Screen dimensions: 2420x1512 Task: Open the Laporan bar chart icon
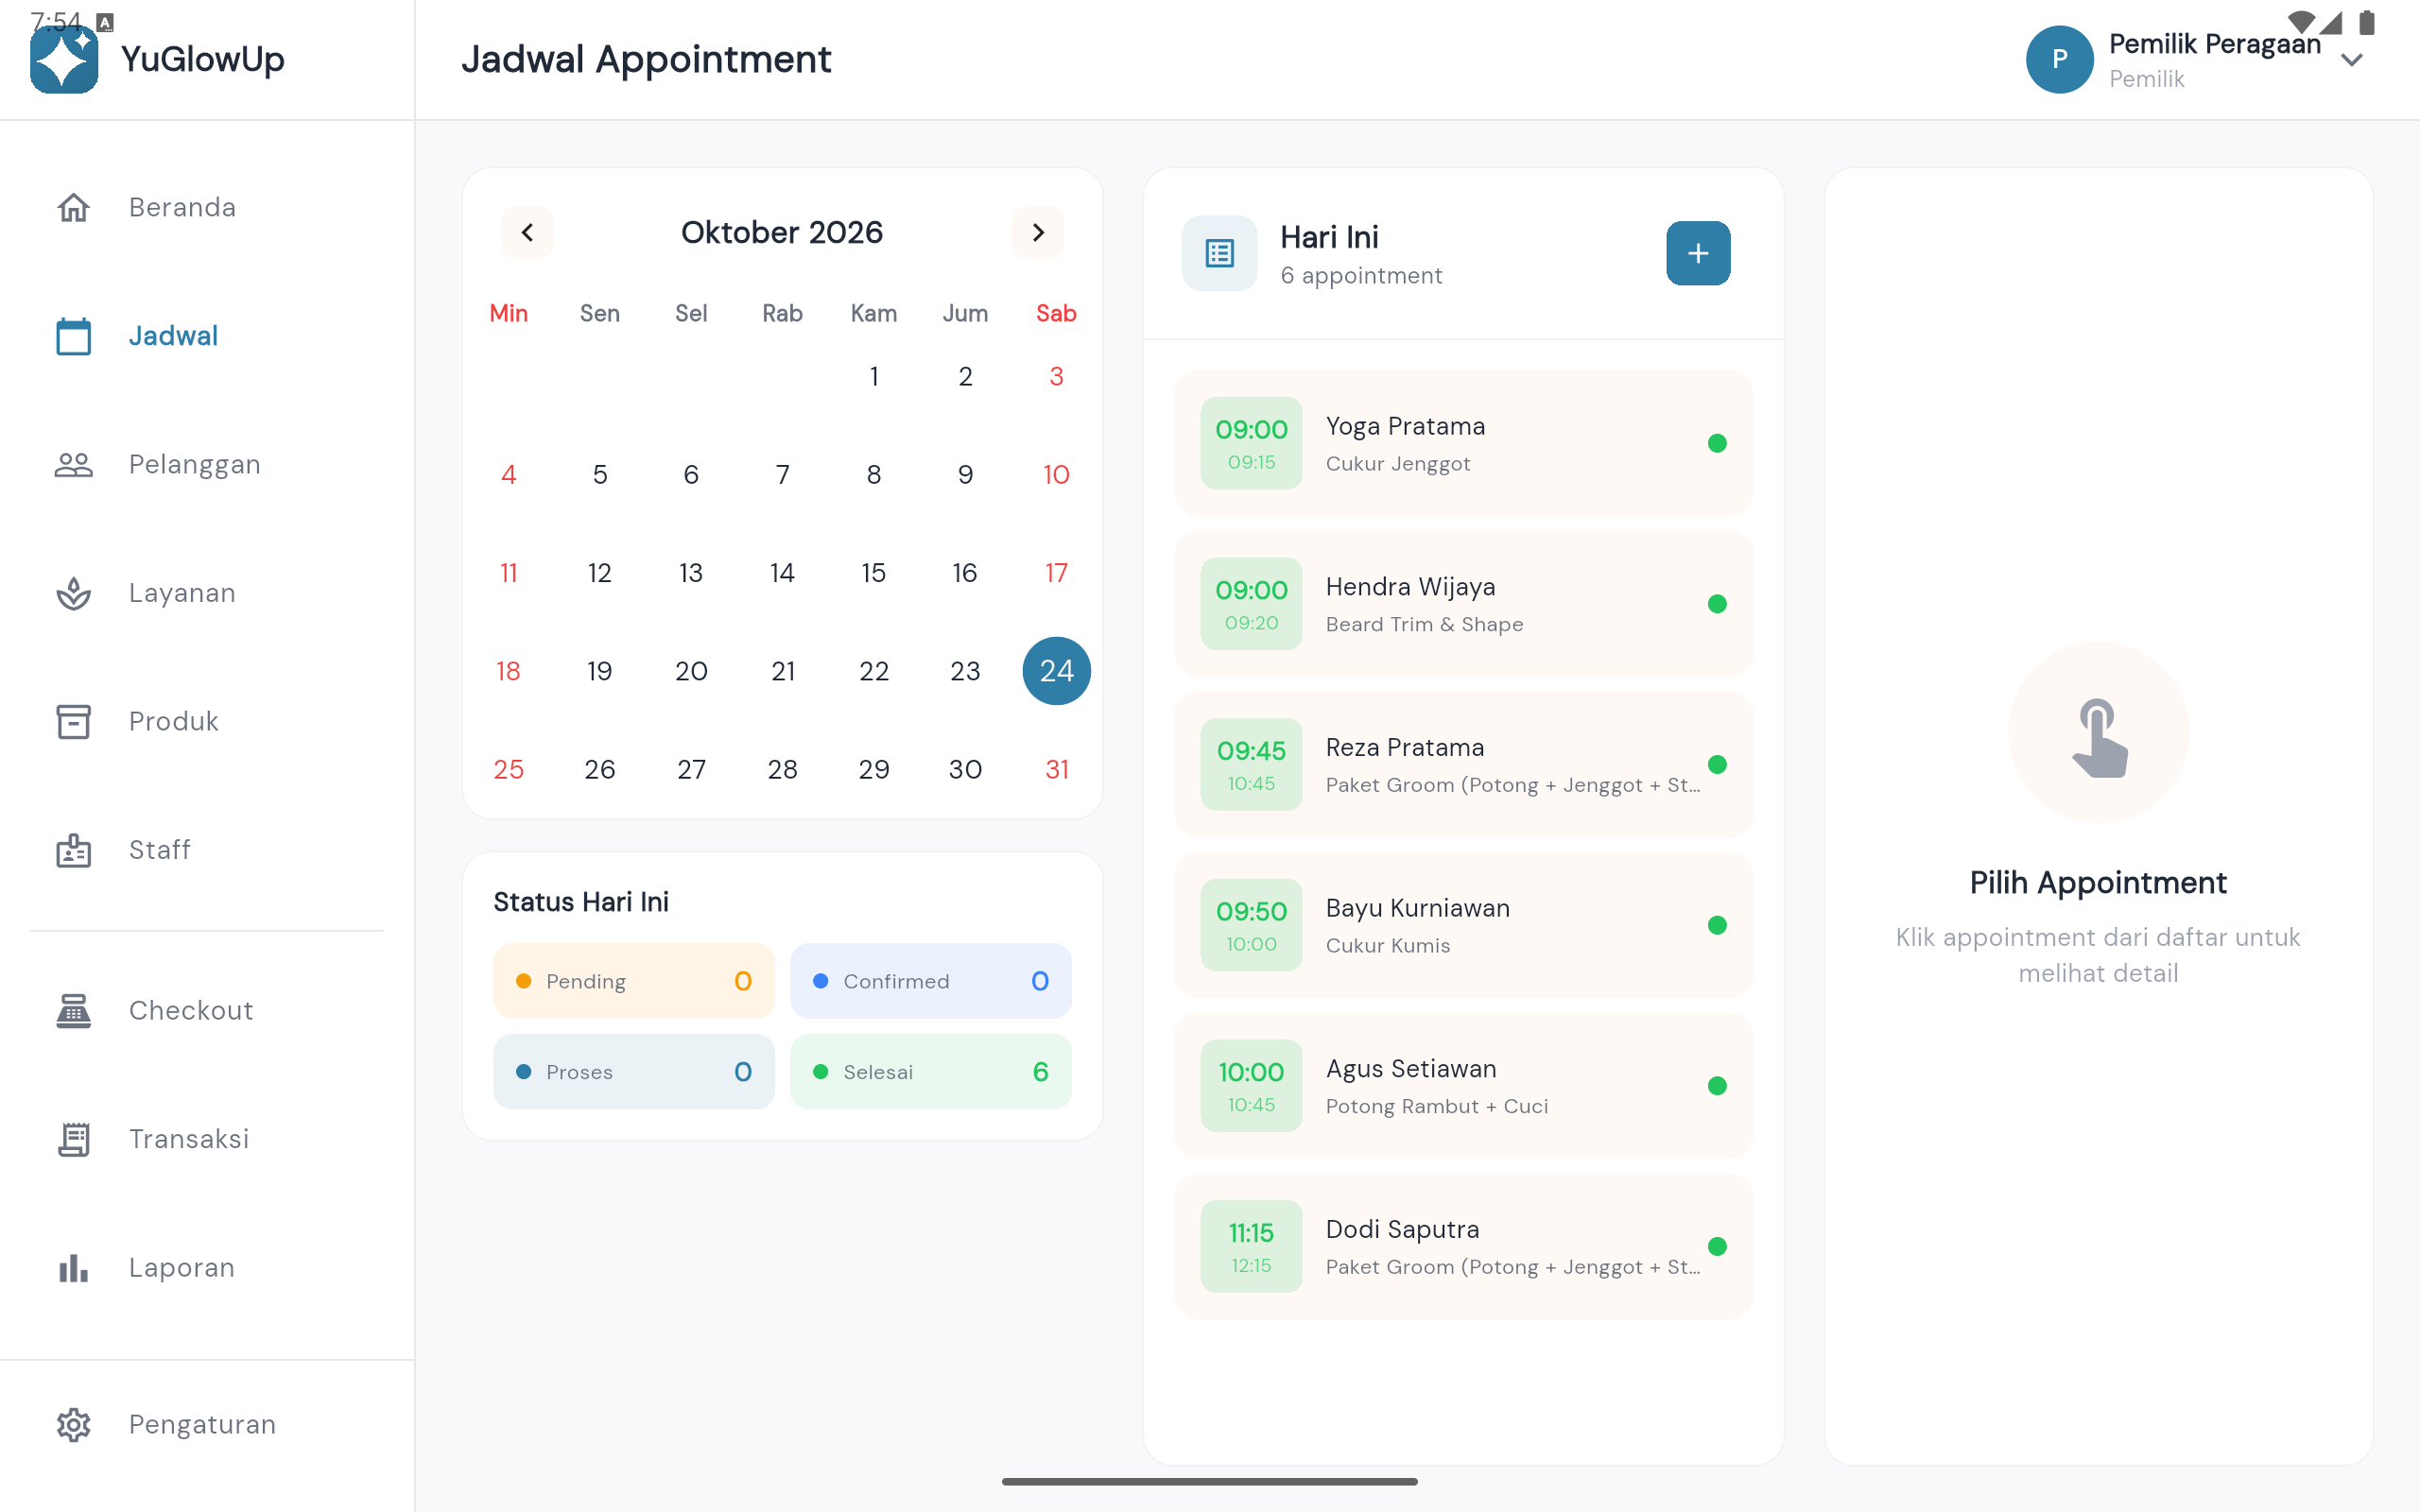pos(74,1268)
